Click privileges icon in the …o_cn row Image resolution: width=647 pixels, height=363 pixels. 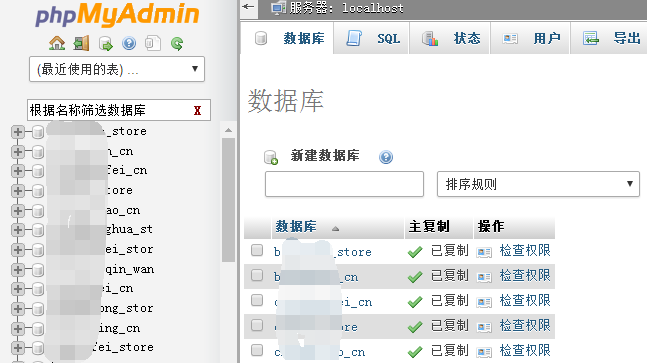point(484,352)
